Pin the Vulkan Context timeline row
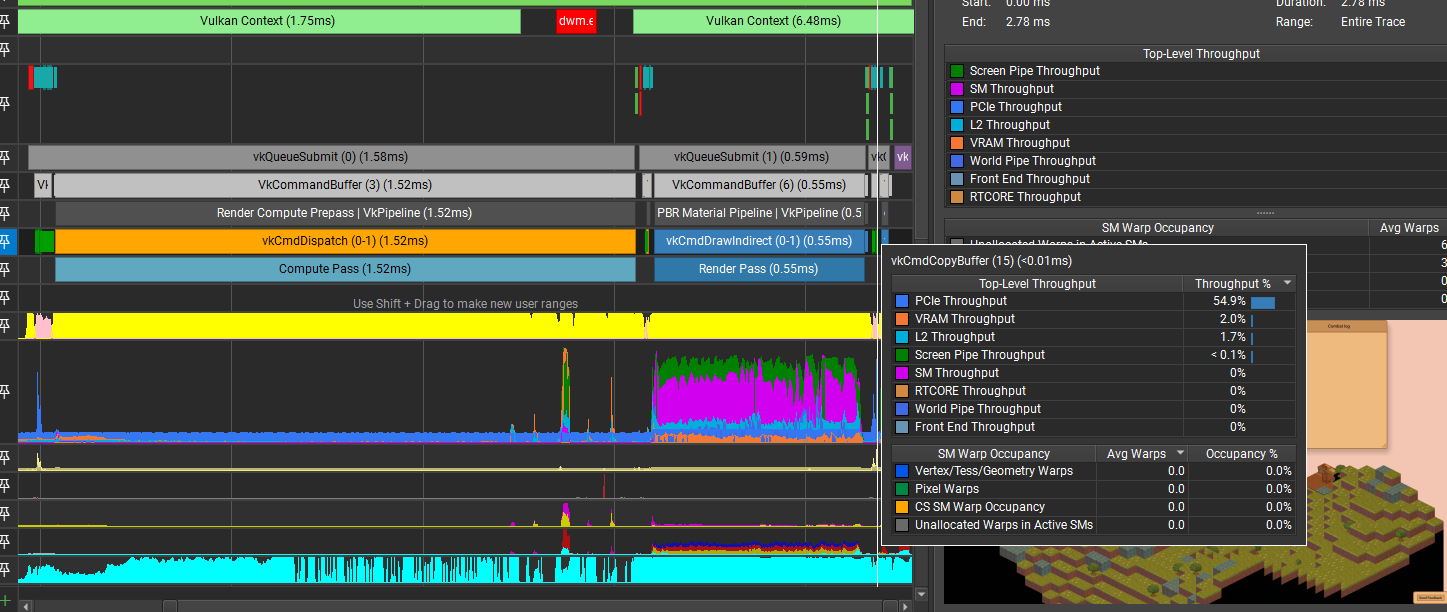The width and height of the screenshot is (1447, 612). point(6,22)
